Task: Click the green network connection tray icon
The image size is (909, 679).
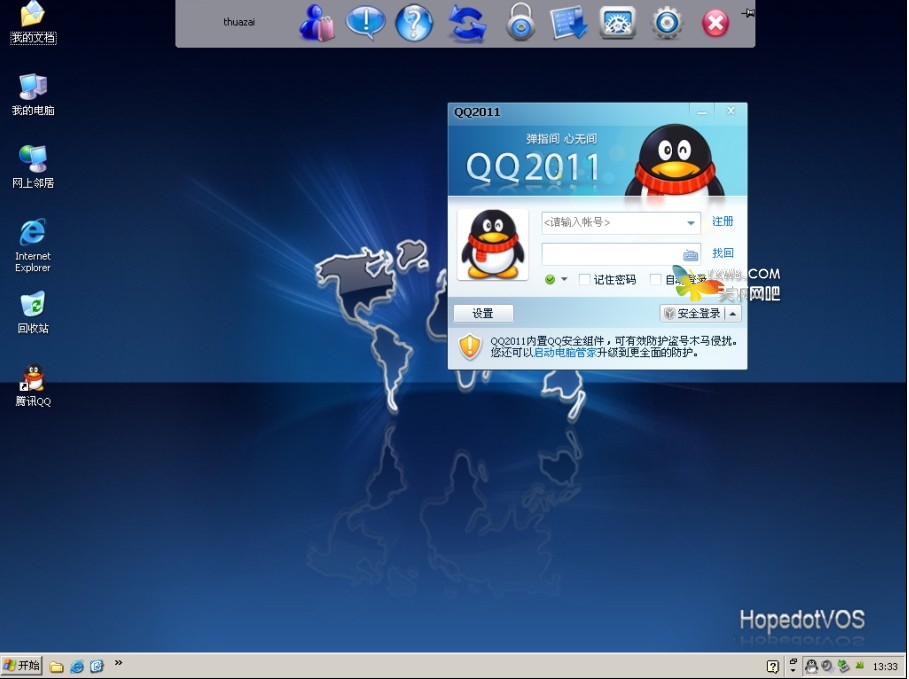Action: coord(843,666)
